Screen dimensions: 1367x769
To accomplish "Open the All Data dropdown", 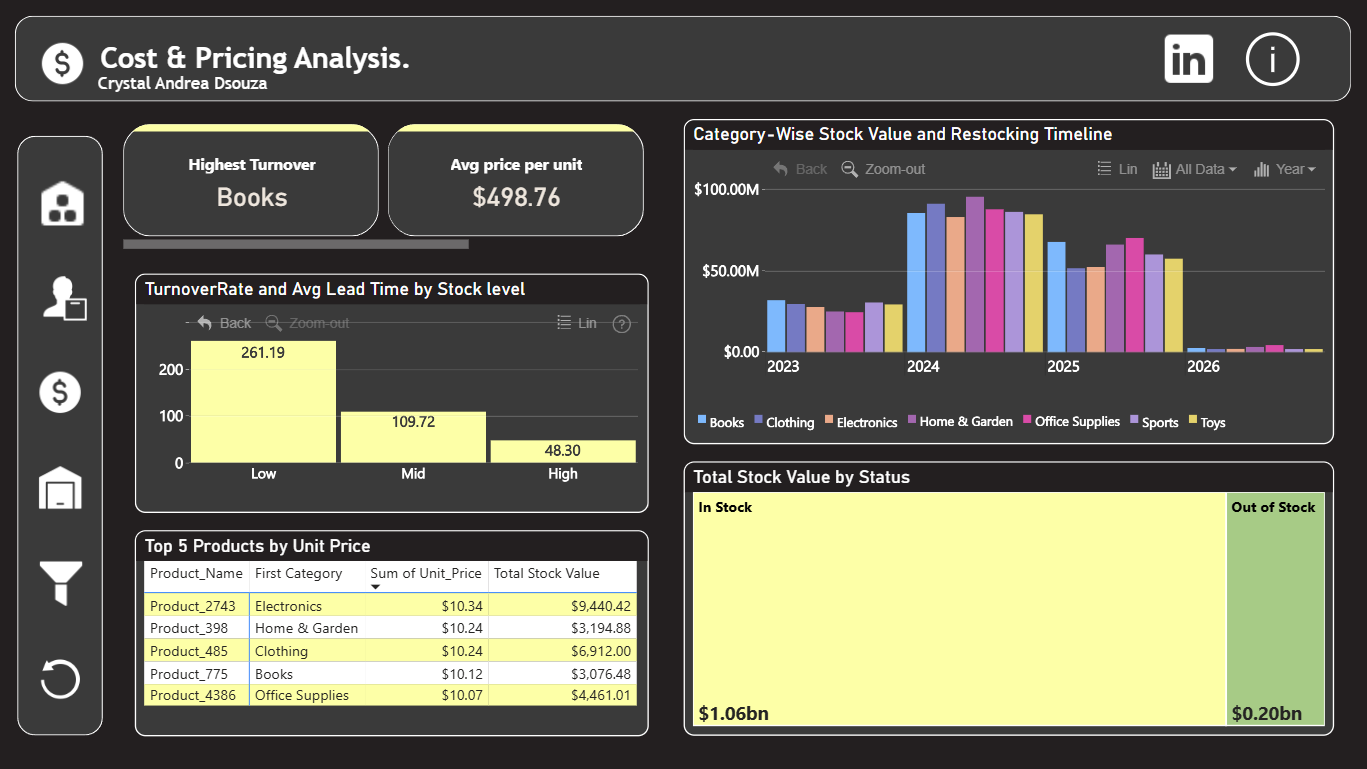I will (1194, 169).
